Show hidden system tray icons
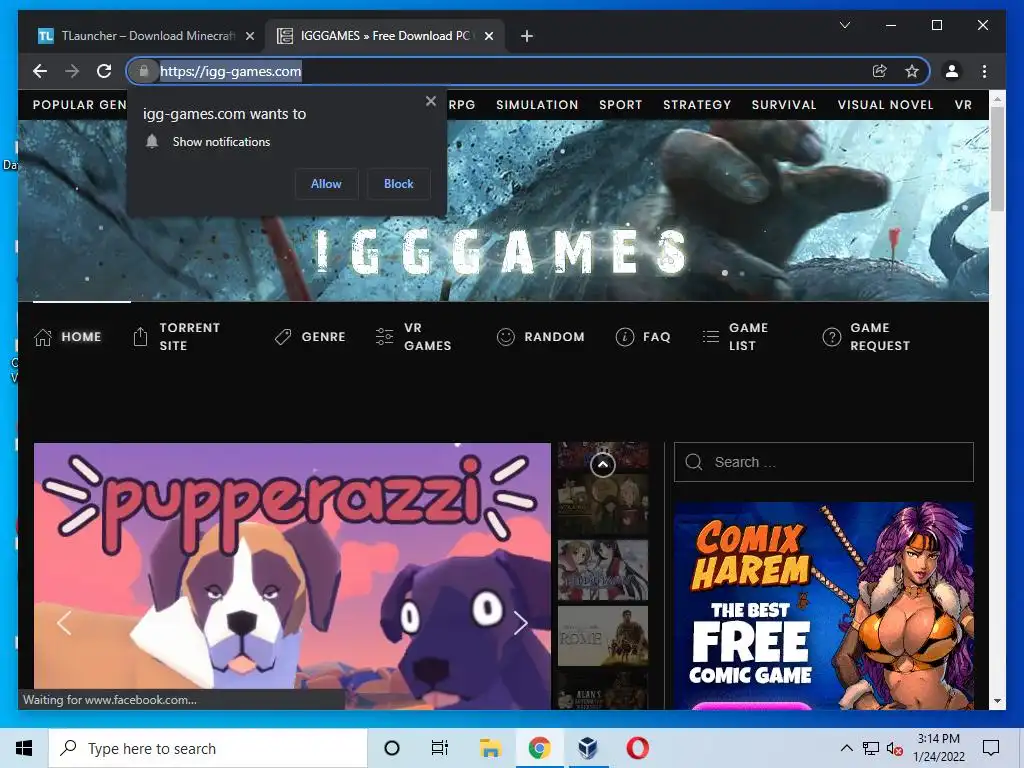 click(x=846, y=748)
